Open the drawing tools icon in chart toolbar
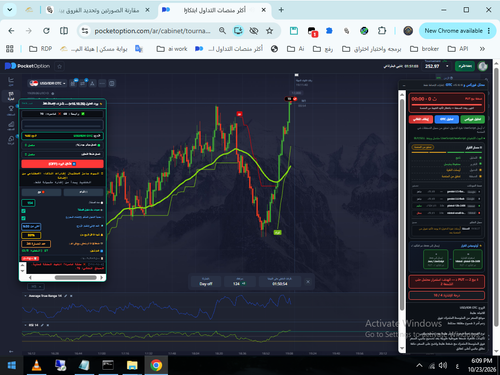 92,83
